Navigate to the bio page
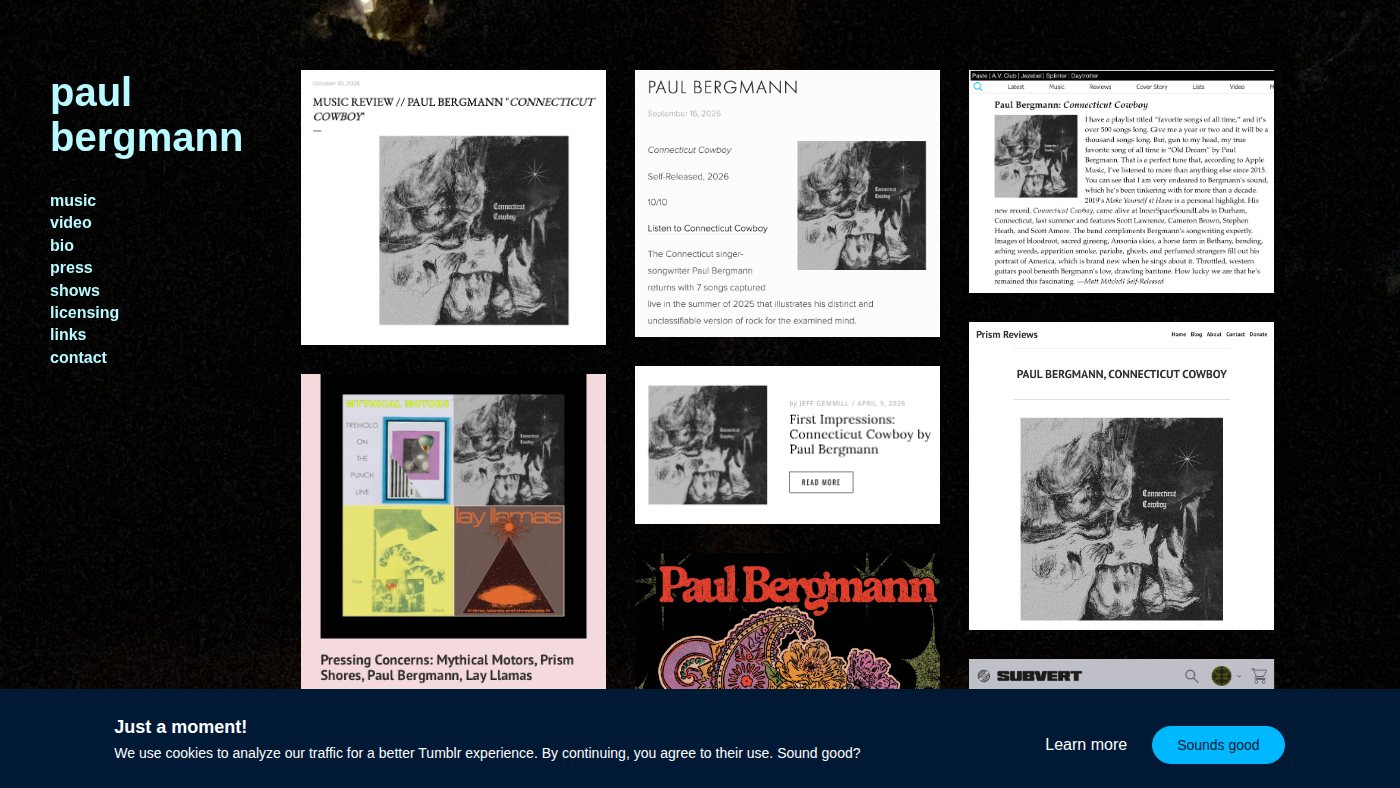 tap(62, 245)
